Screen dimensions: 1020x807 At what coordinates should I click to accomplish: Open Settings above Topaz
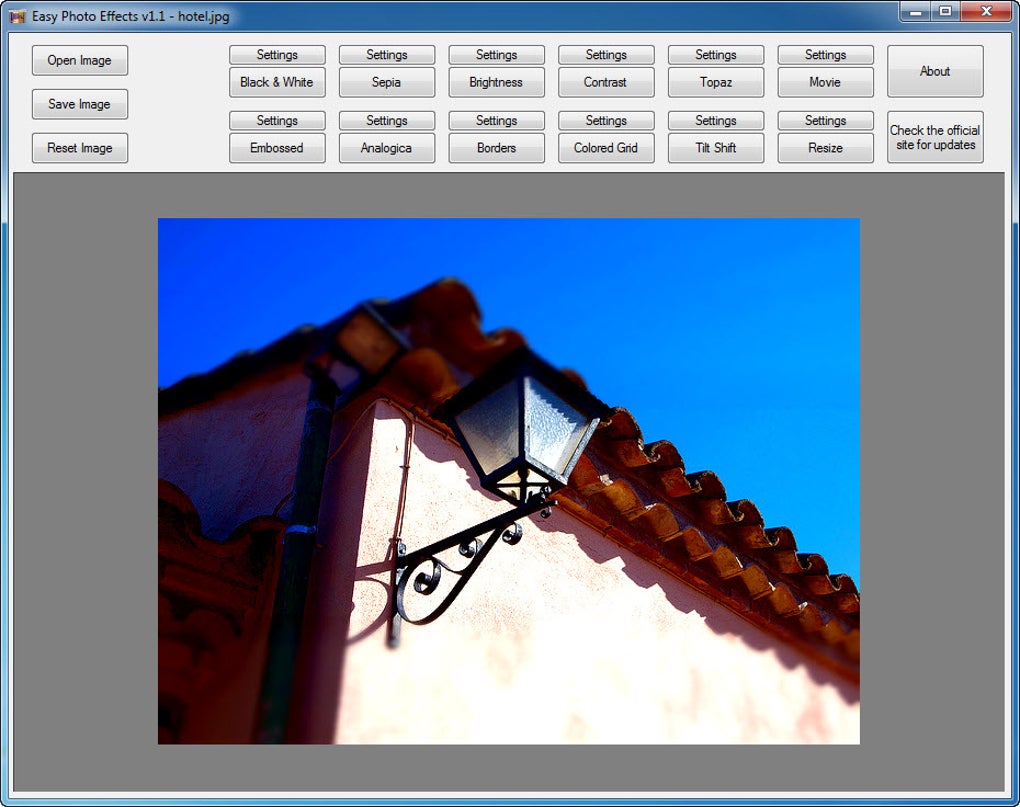click(x=716, y=55)
